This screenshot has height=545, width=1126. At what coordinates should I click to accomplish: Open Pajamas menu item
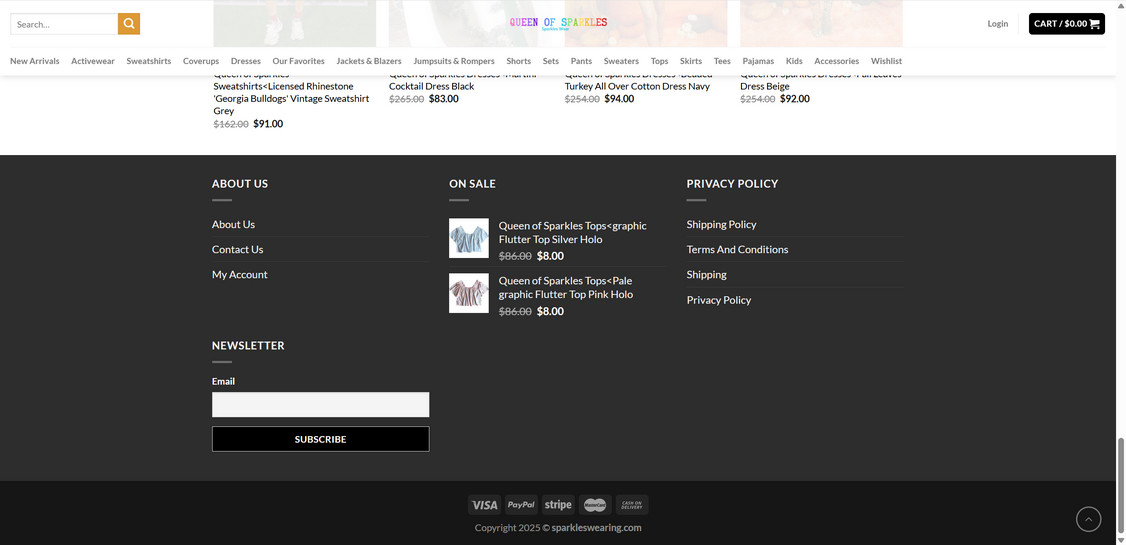click(x=758, y=61)
